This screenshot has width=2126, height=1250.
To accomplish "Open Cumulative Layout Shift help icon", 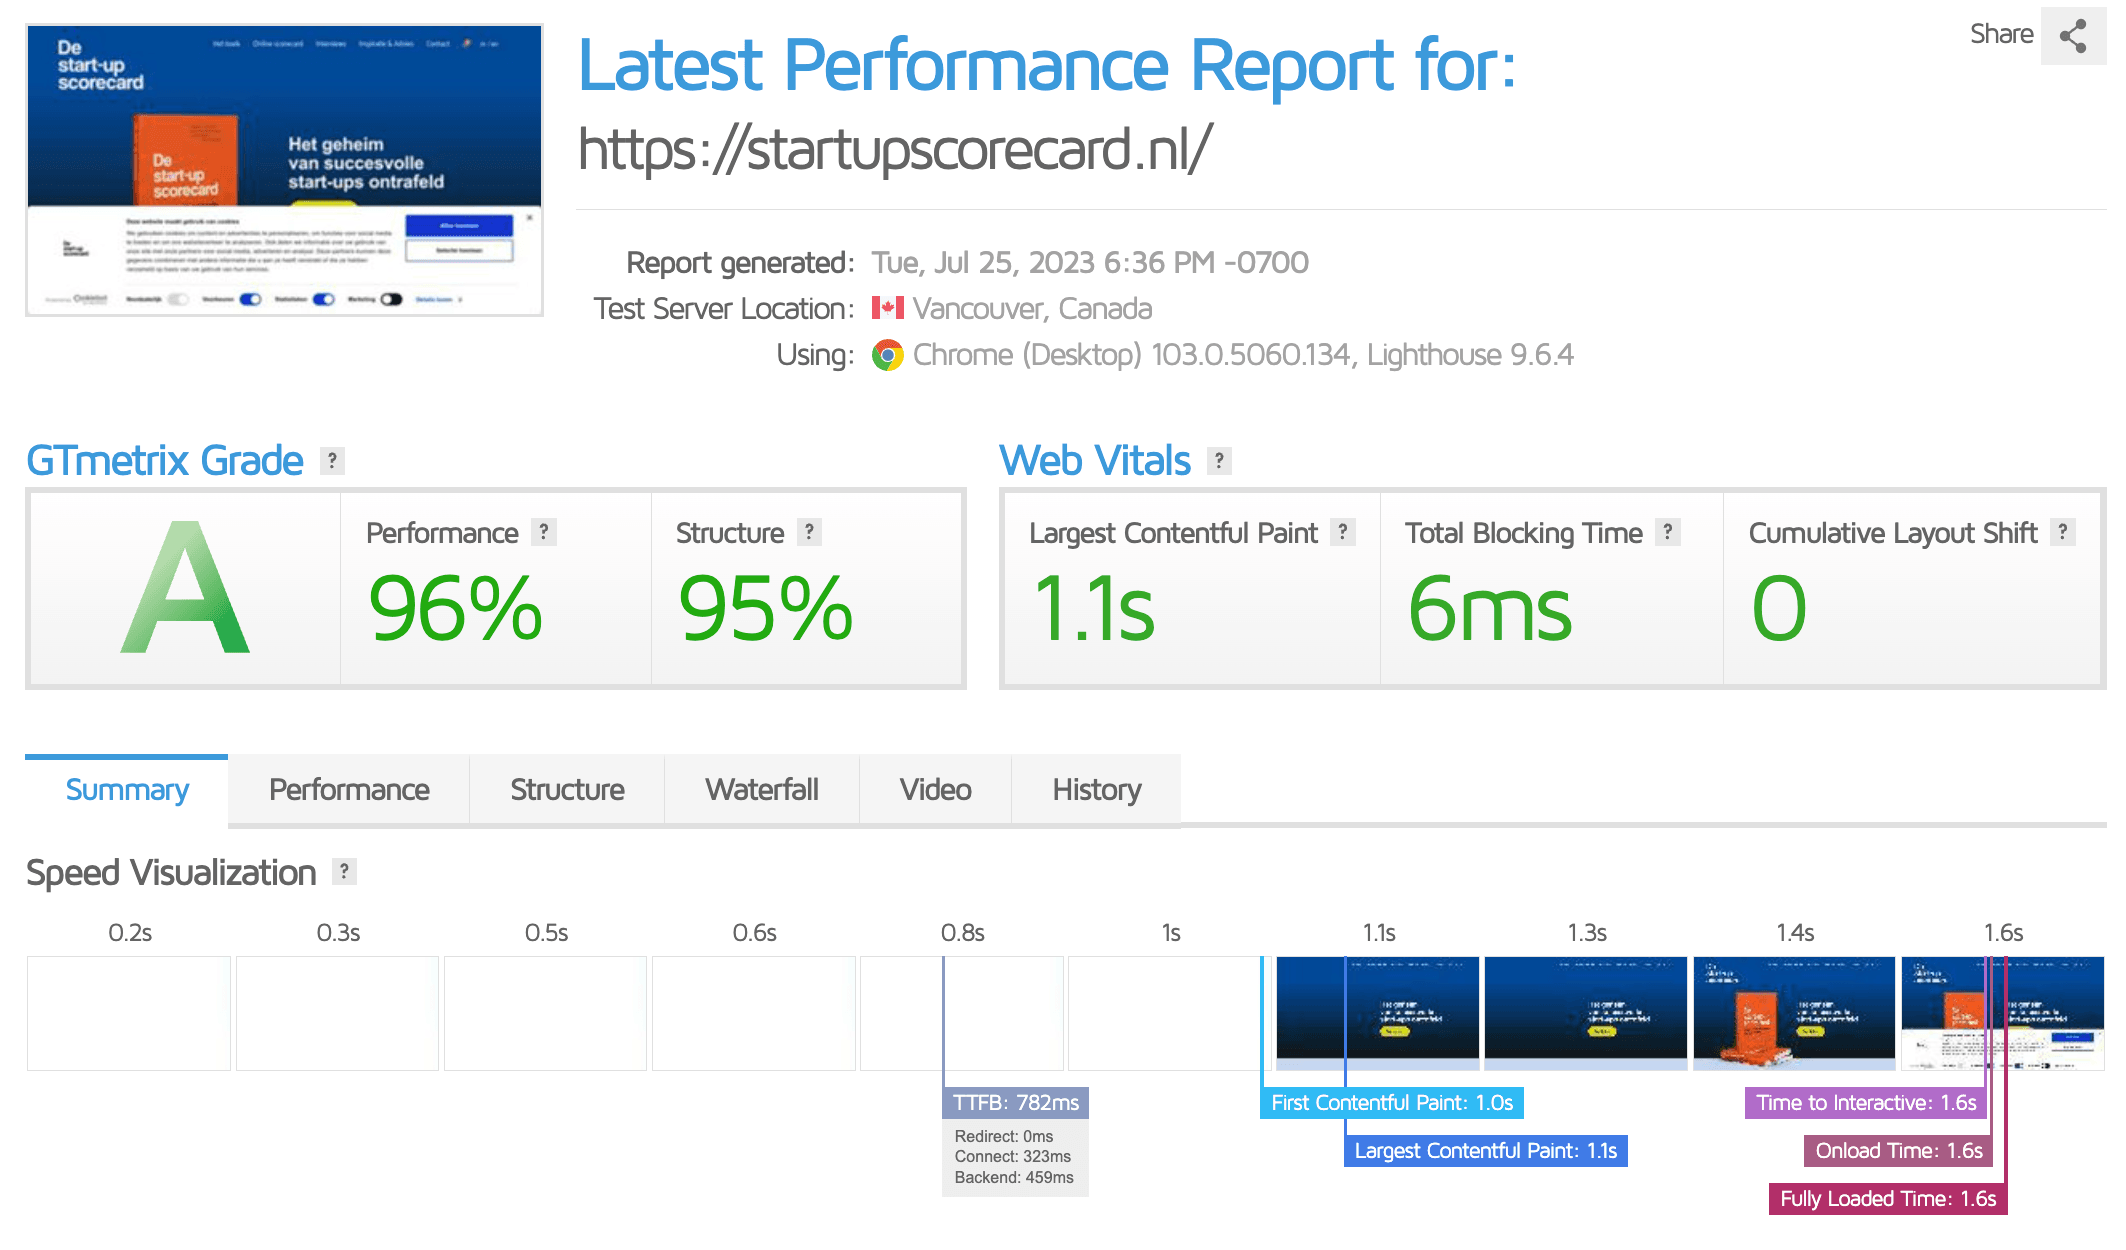I will [x=2062, y=532].
